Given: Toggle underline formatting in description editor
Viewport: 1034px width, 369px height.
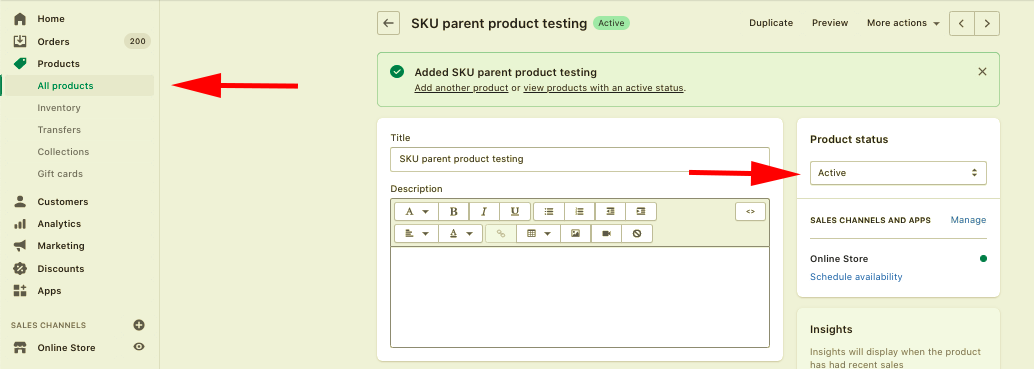Looking at the screenshot, I should [x=515, y=212].
